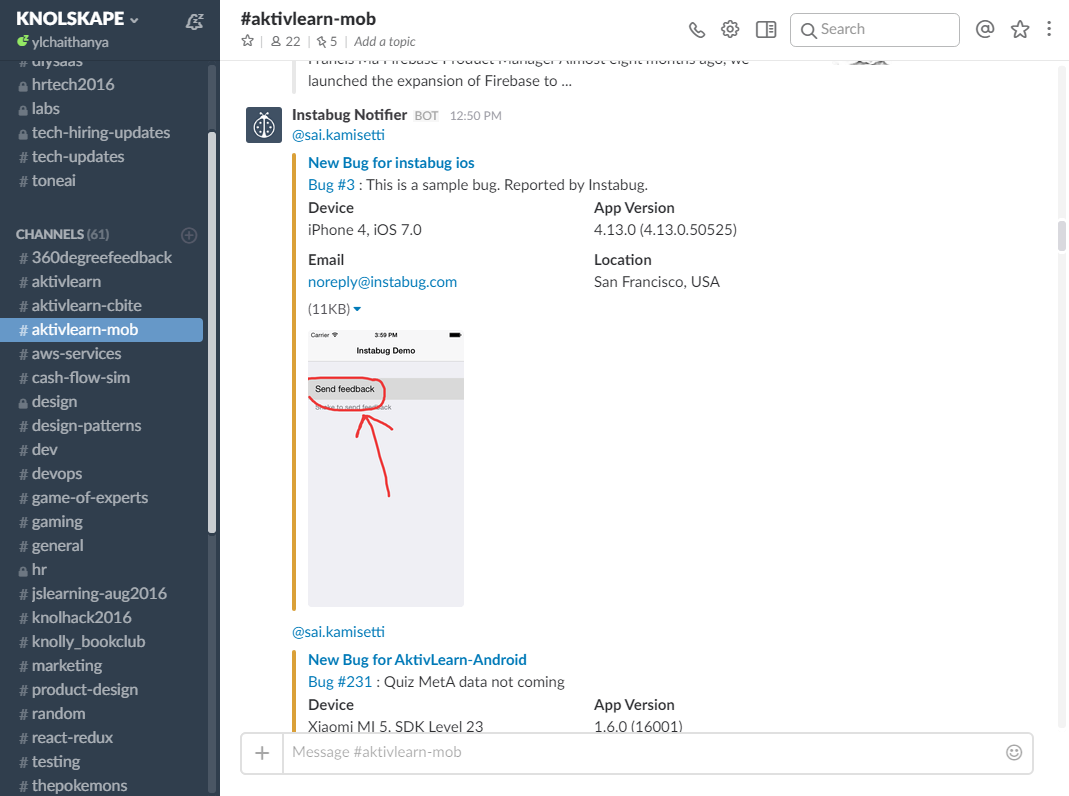Viewport: 1069px width, 796px height.
Task: Open #tech-updates channel
Action: click(102, 157)
